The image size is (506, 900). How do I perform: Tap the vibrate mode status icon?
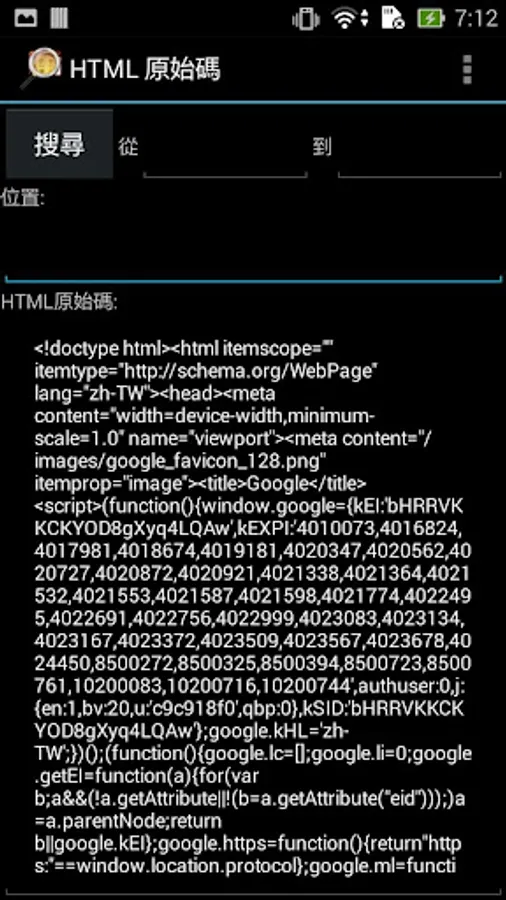306,19
